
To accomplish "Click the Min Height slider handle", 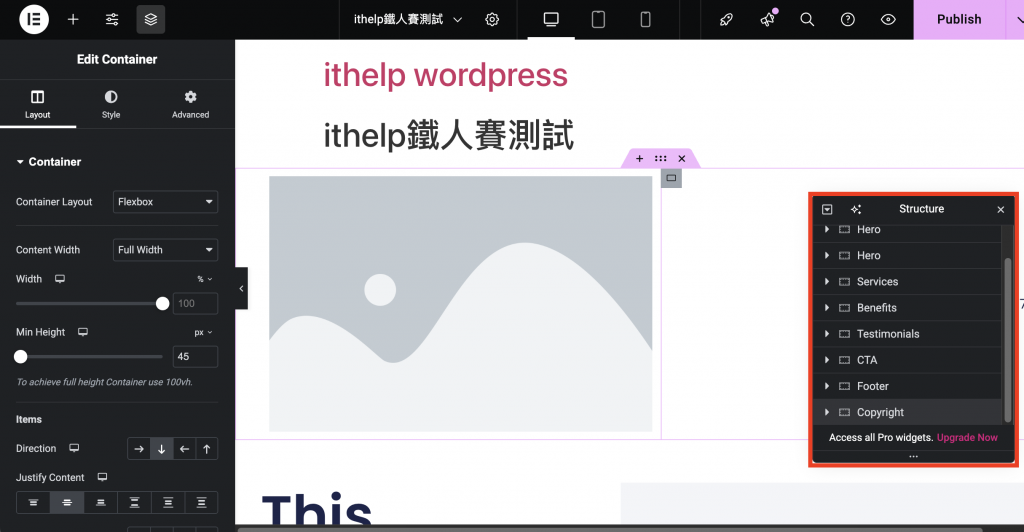I will (x=21, y=356).
